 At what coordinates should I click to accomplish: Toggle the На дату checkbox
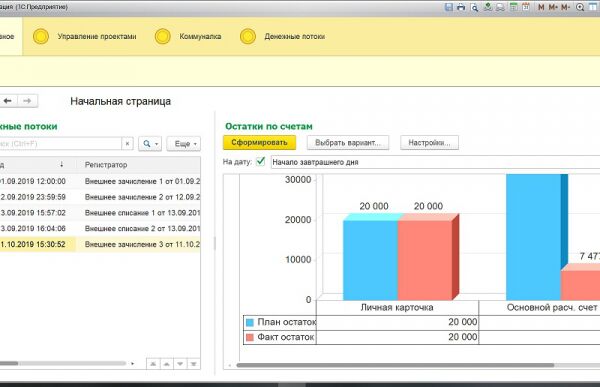[x=261, y=162]
